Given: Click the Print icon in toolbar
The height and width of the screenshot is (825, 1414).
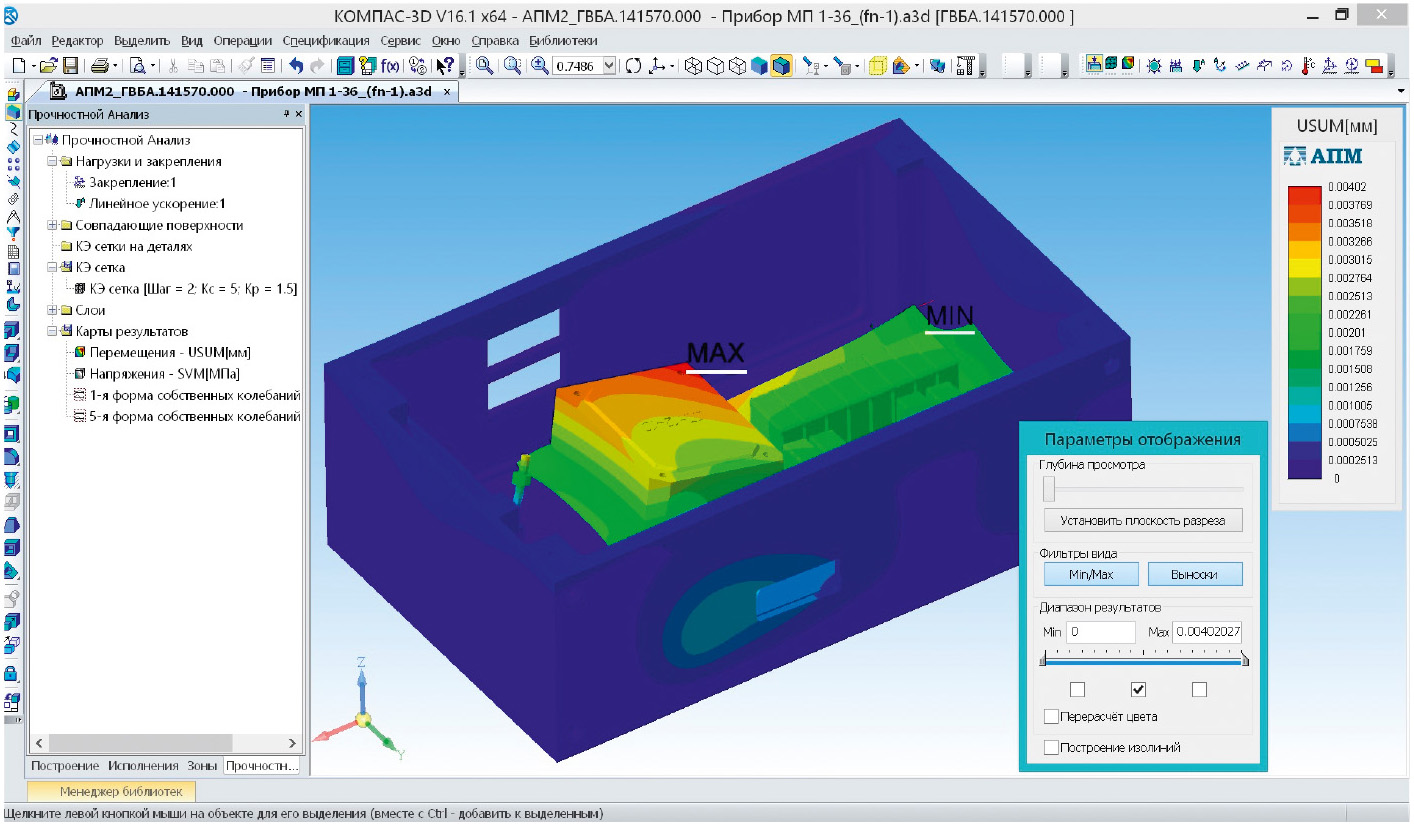Looking at the screenshot, I should click(99, 66).
